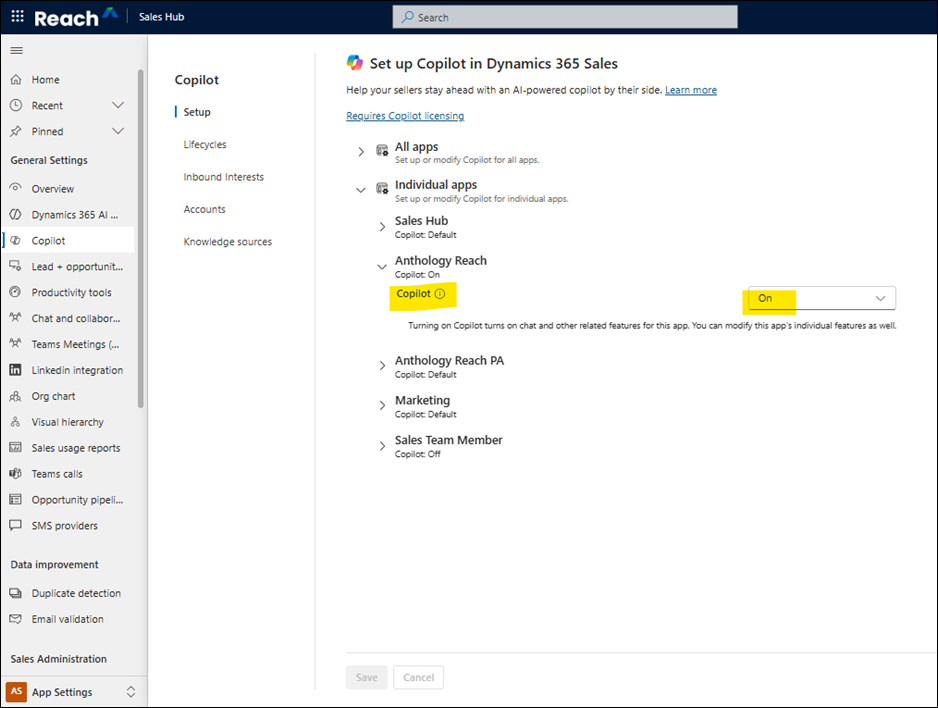Expand the Sales Hub app row

tap(382, 227)
